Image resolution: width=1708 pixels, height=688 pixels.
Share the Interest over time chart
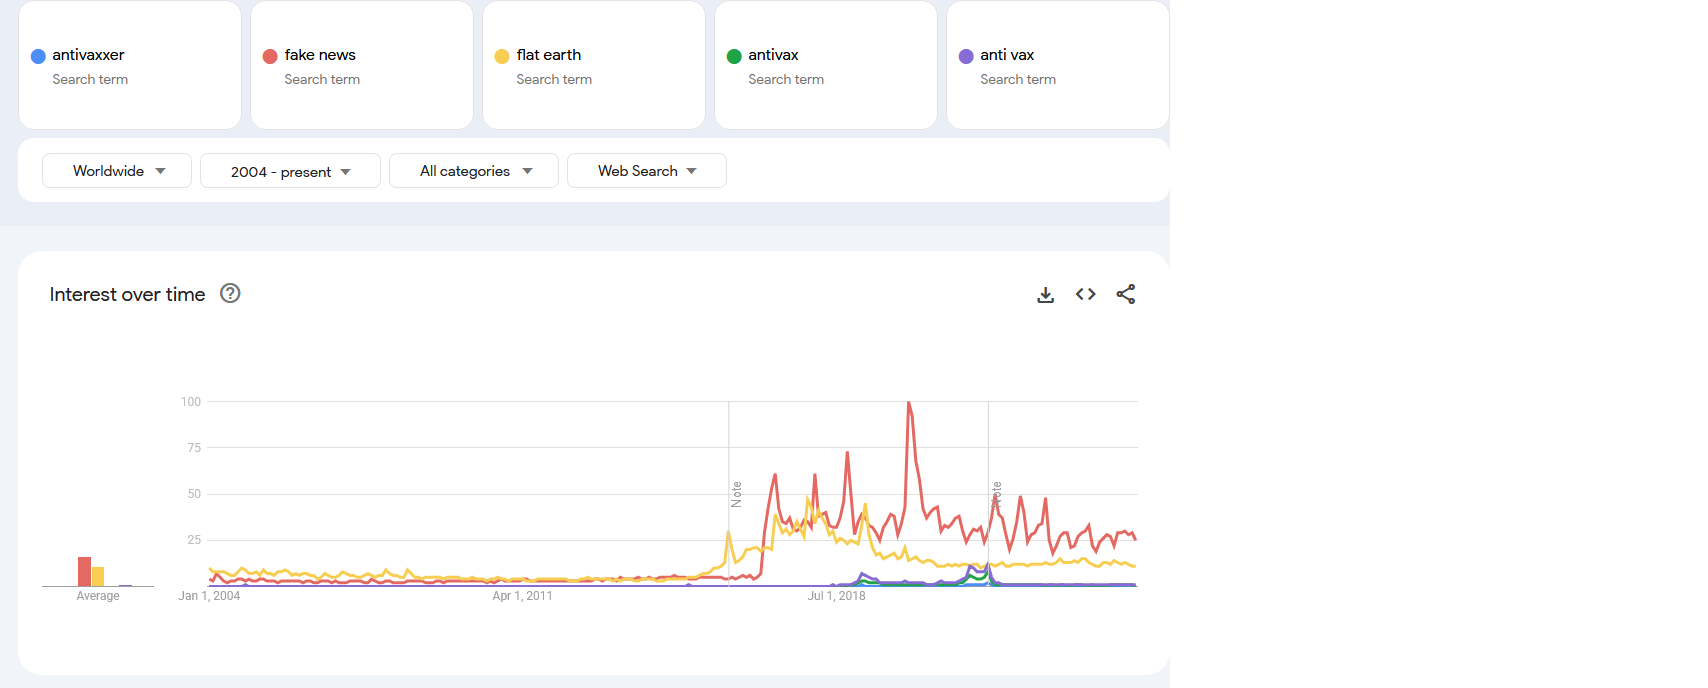pyautogui.click(x=1125, y=294)
